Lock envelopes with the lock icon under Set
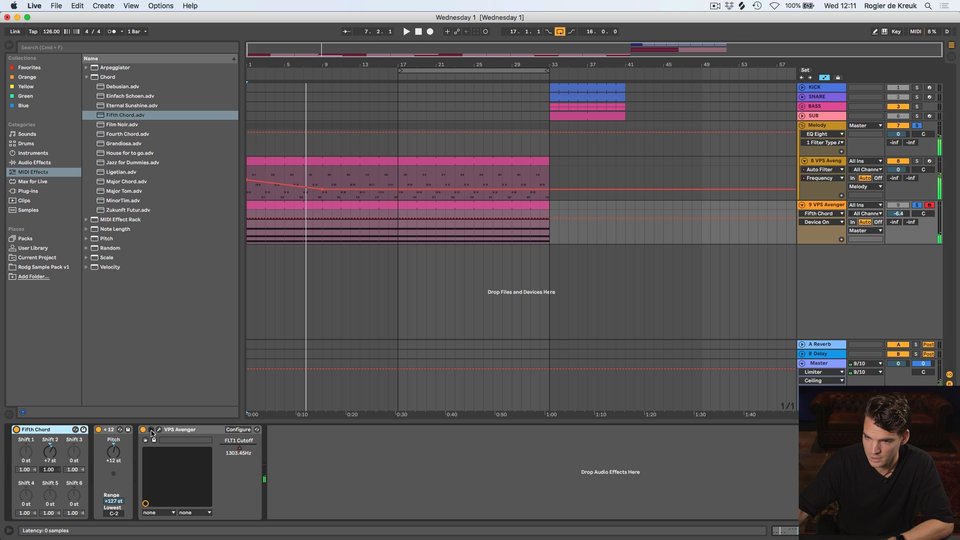Viewport: 960px width, 540px height. (838, 78)
